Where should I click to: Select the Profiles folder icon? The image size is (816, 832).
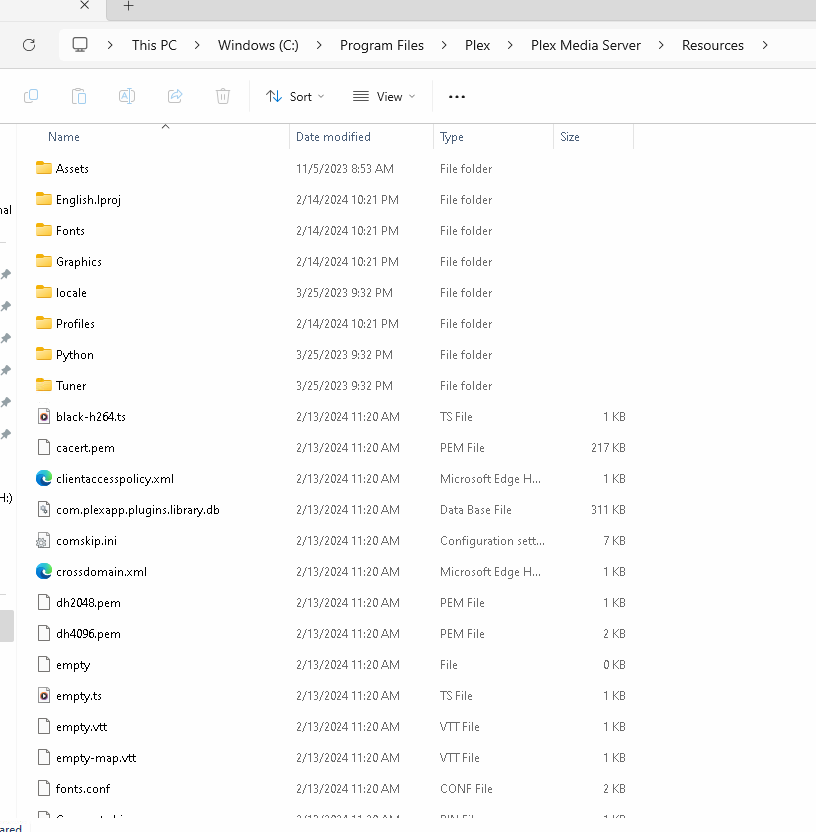click(x=44, y=324)
